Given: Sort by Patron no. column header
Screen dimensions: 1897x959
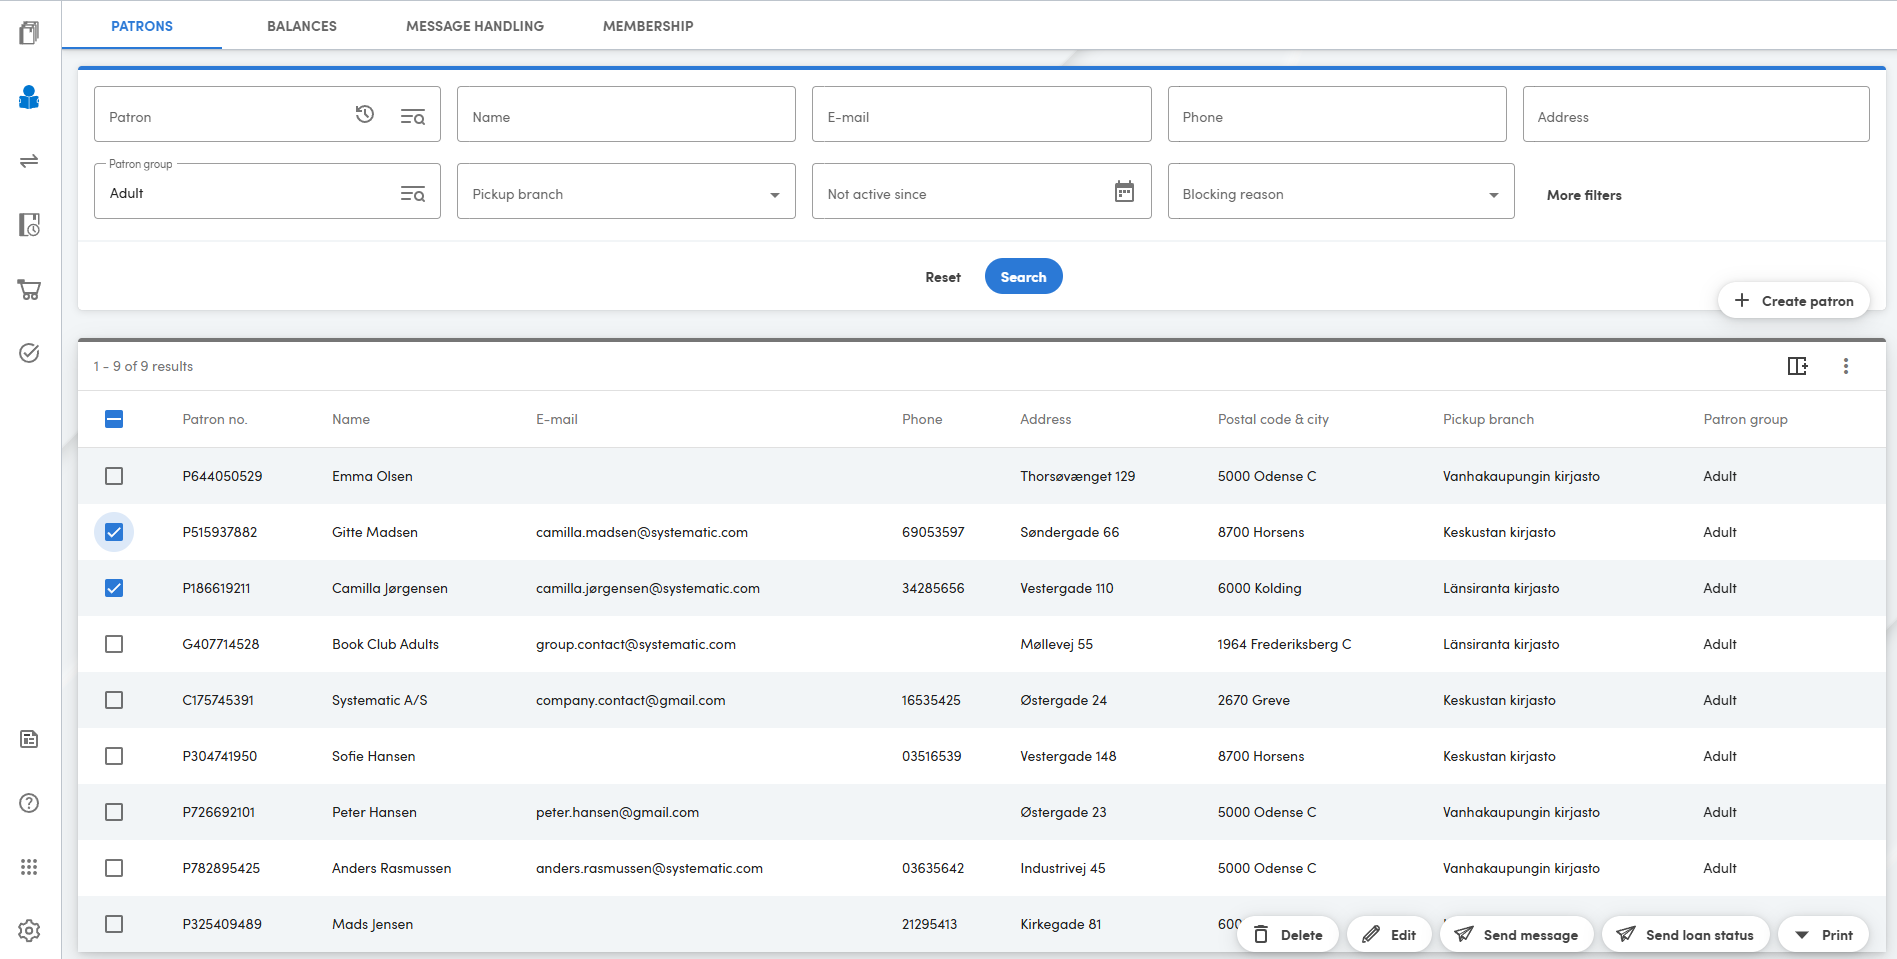Looking at the screenshot, I should (214, 419).
